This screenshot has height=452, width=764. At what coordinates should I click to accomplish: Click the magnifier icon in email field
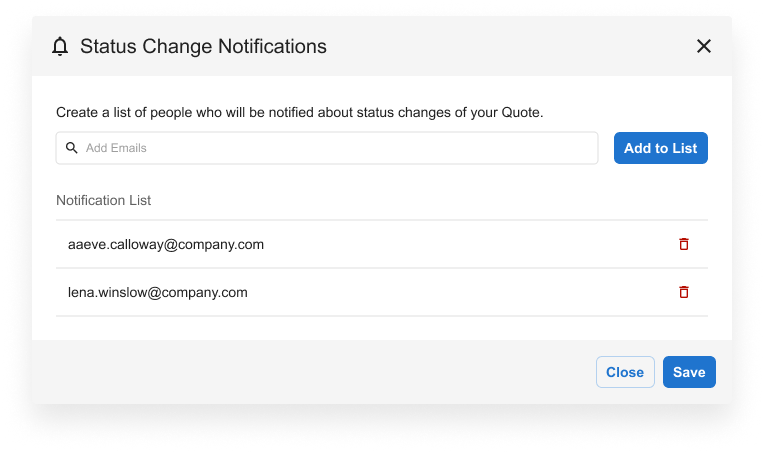pyautogui.click(x=72, y=148)
